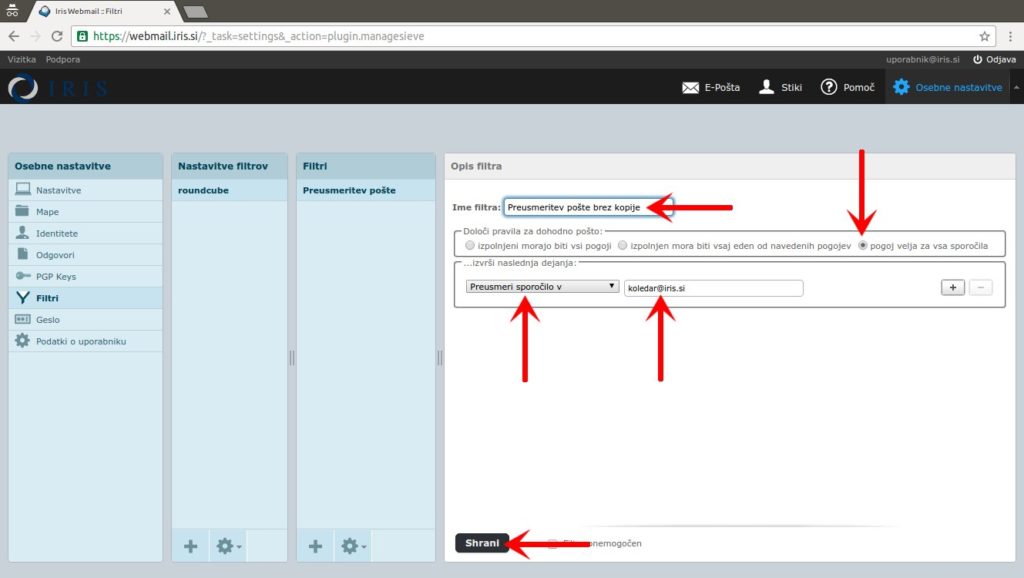Add new filter in Filtri panel

click(x=315, y=546)
